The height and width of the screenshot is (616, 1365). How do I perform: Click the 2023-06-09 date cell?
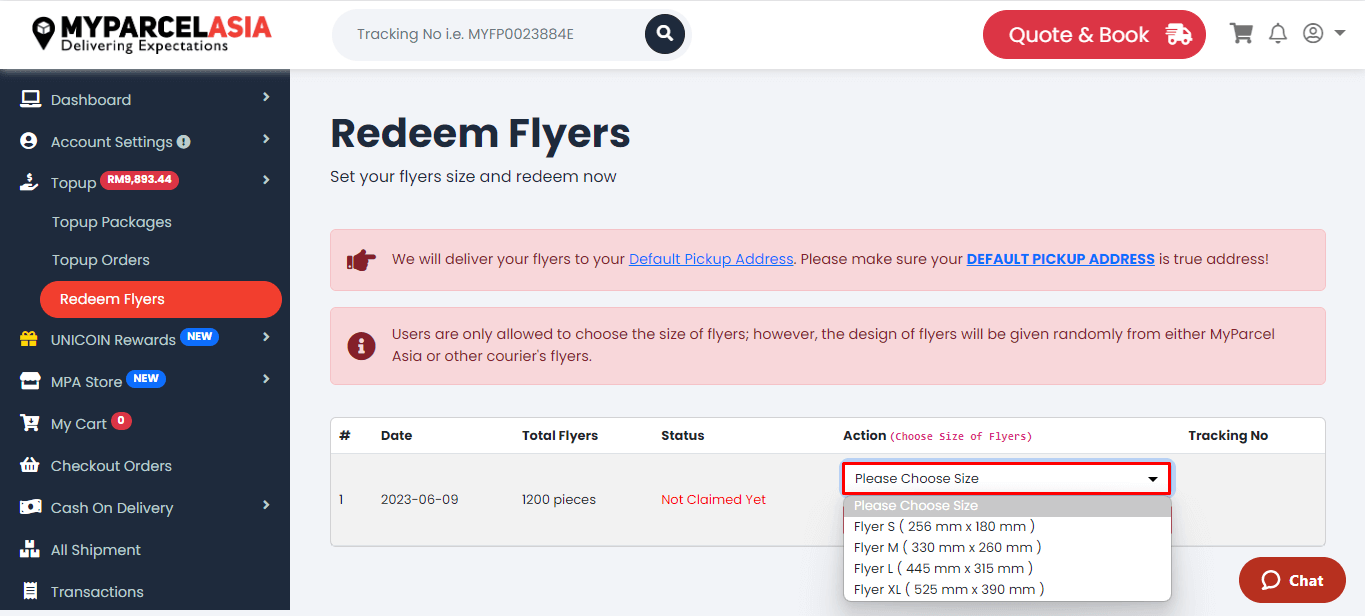pos(419,499)
